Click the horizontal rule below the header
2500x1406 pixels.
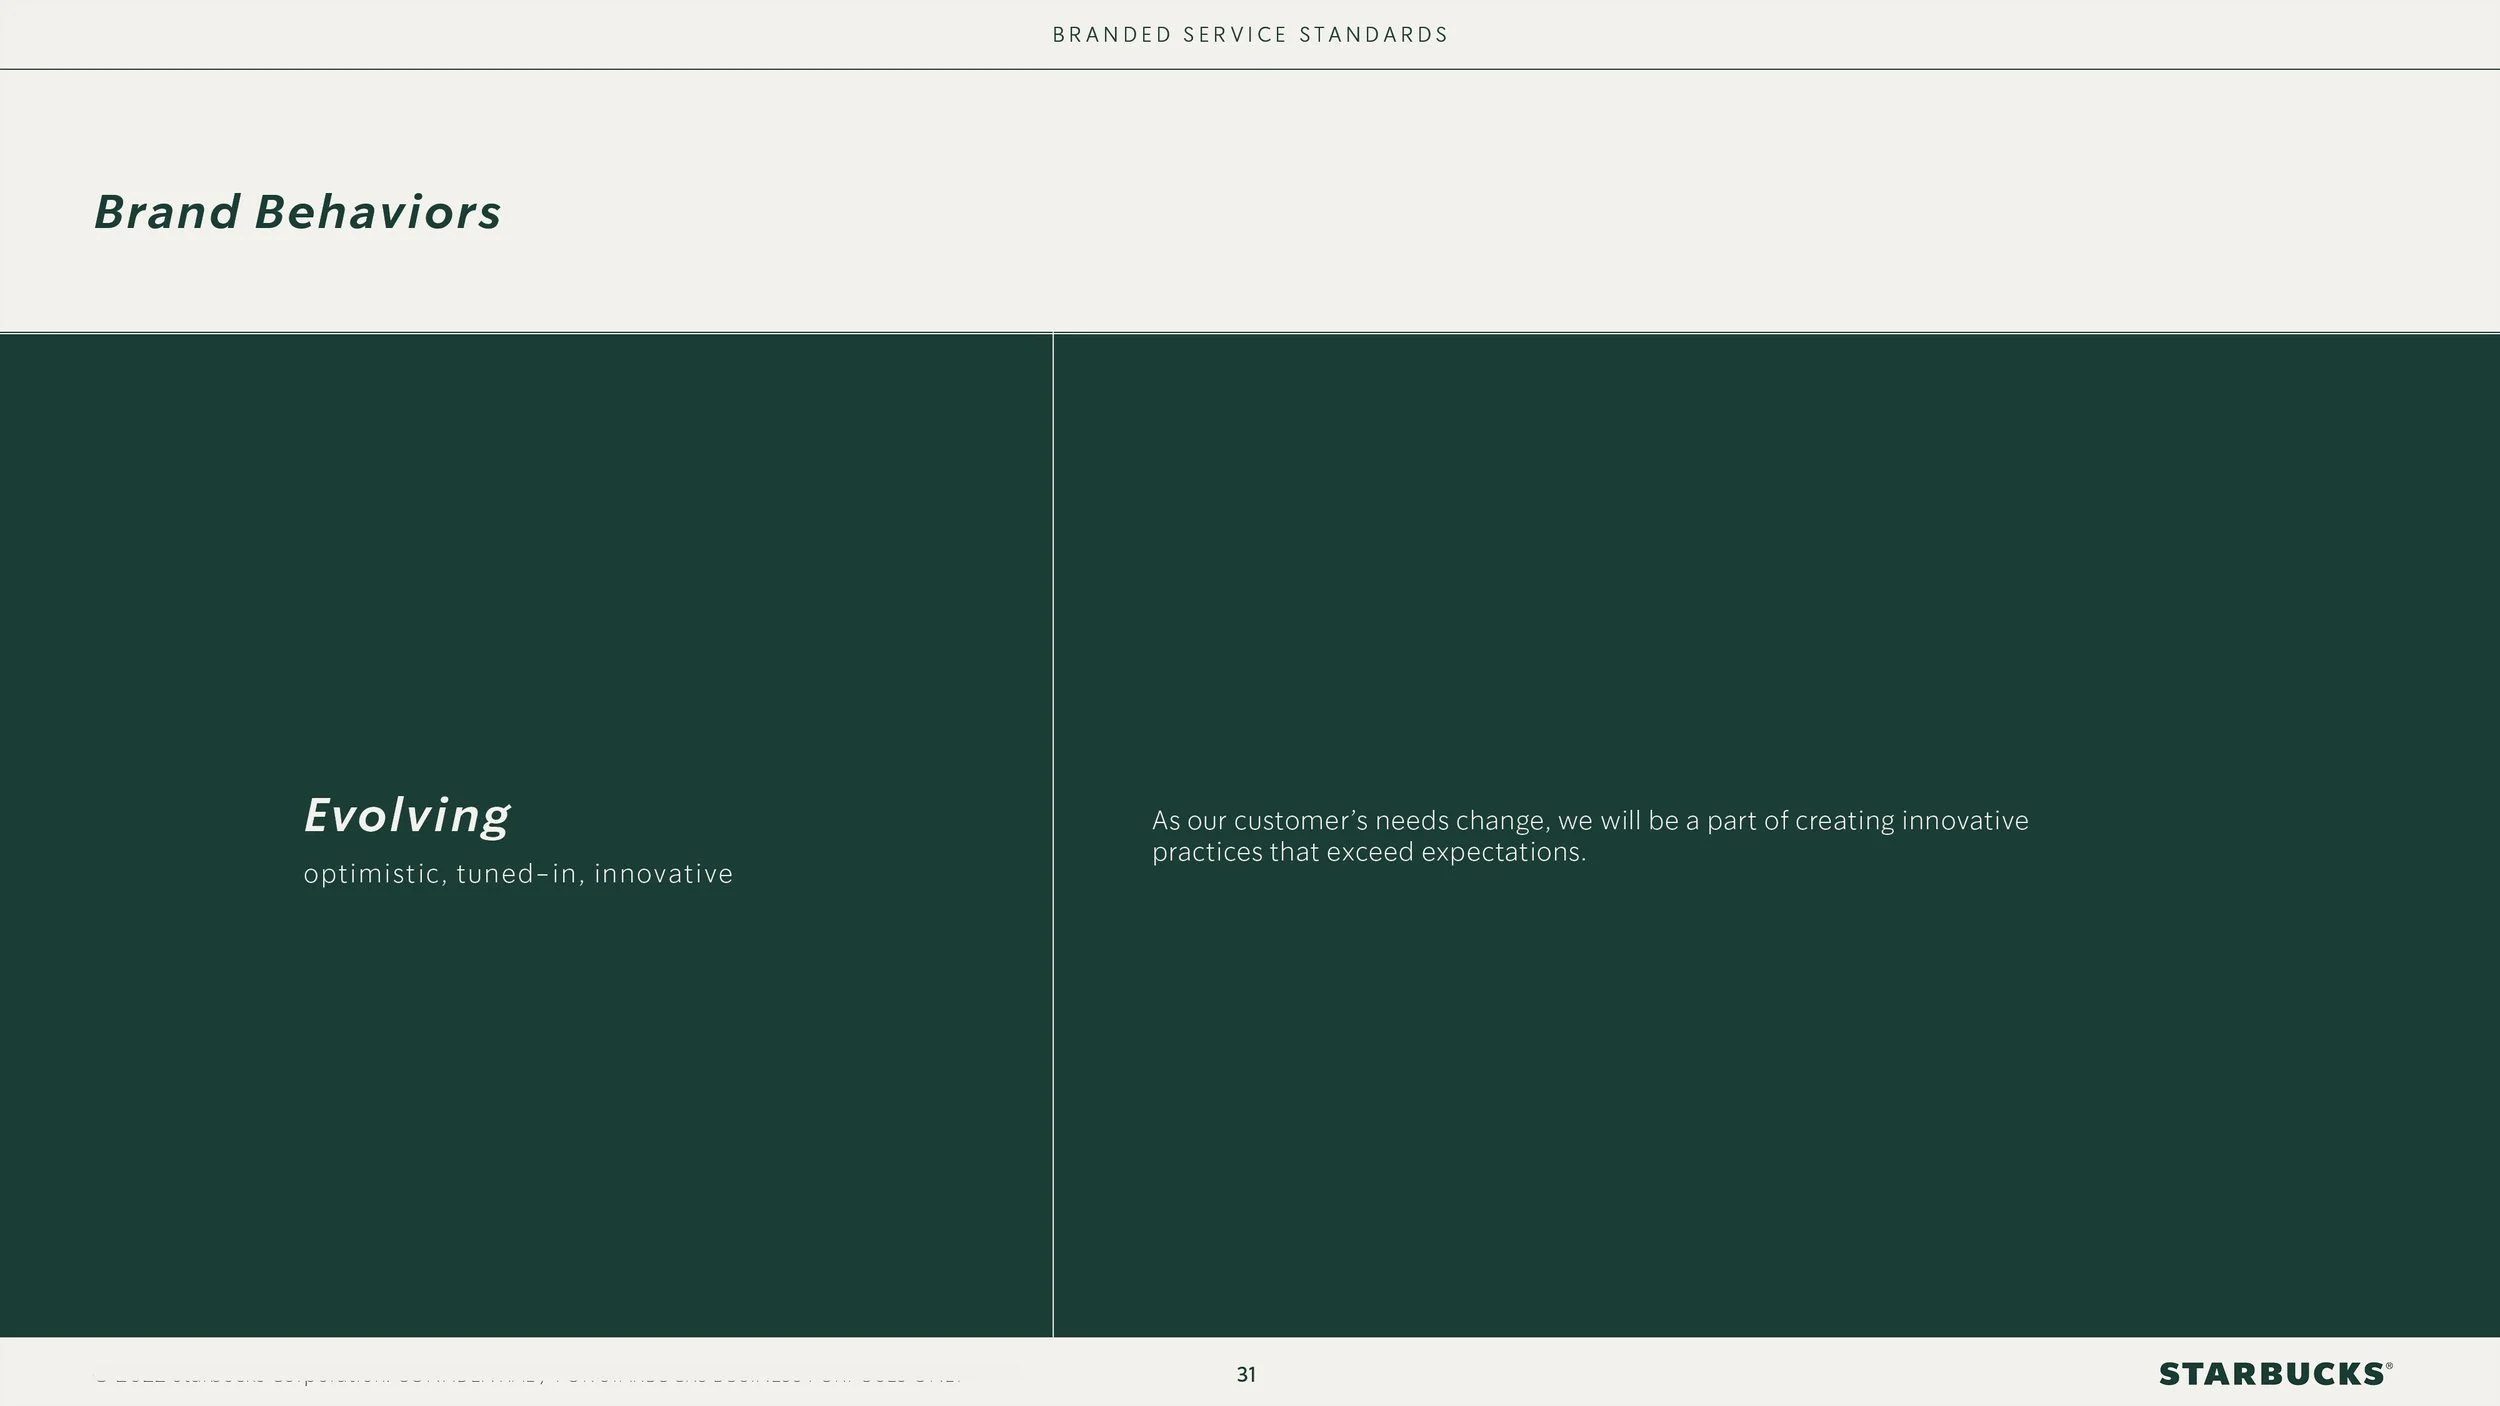pos(1250,70)
